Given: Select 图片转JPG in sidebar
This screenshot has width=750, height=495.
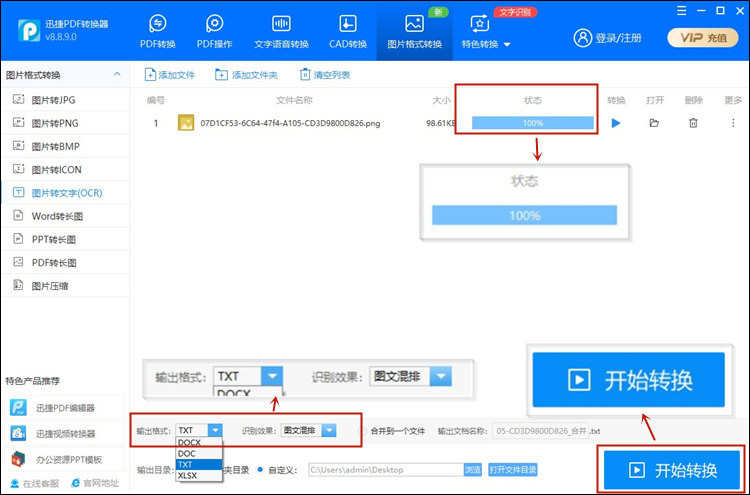Looking at the screenshot, I should tap(65, 99).
